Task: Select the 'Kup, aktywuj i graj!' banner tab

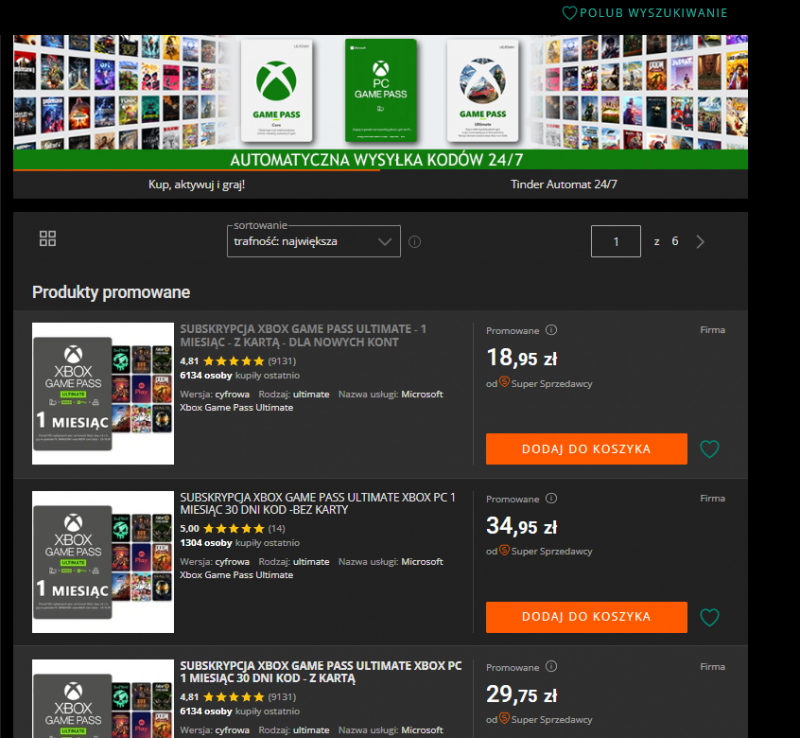Action: pos(197,185)
